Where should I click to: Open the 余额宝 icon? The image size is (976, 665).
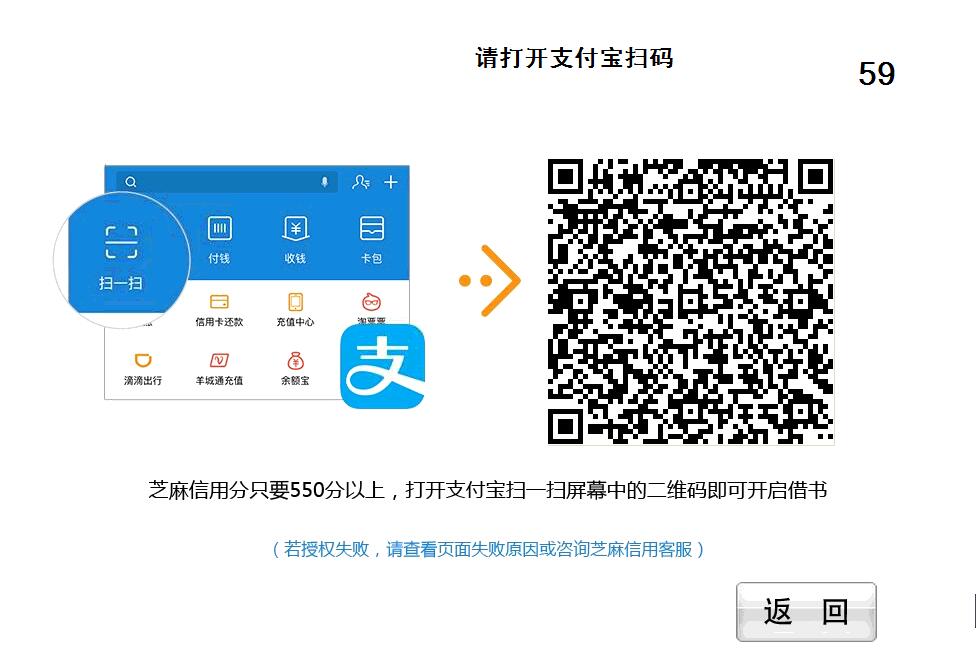pos(296,361)
